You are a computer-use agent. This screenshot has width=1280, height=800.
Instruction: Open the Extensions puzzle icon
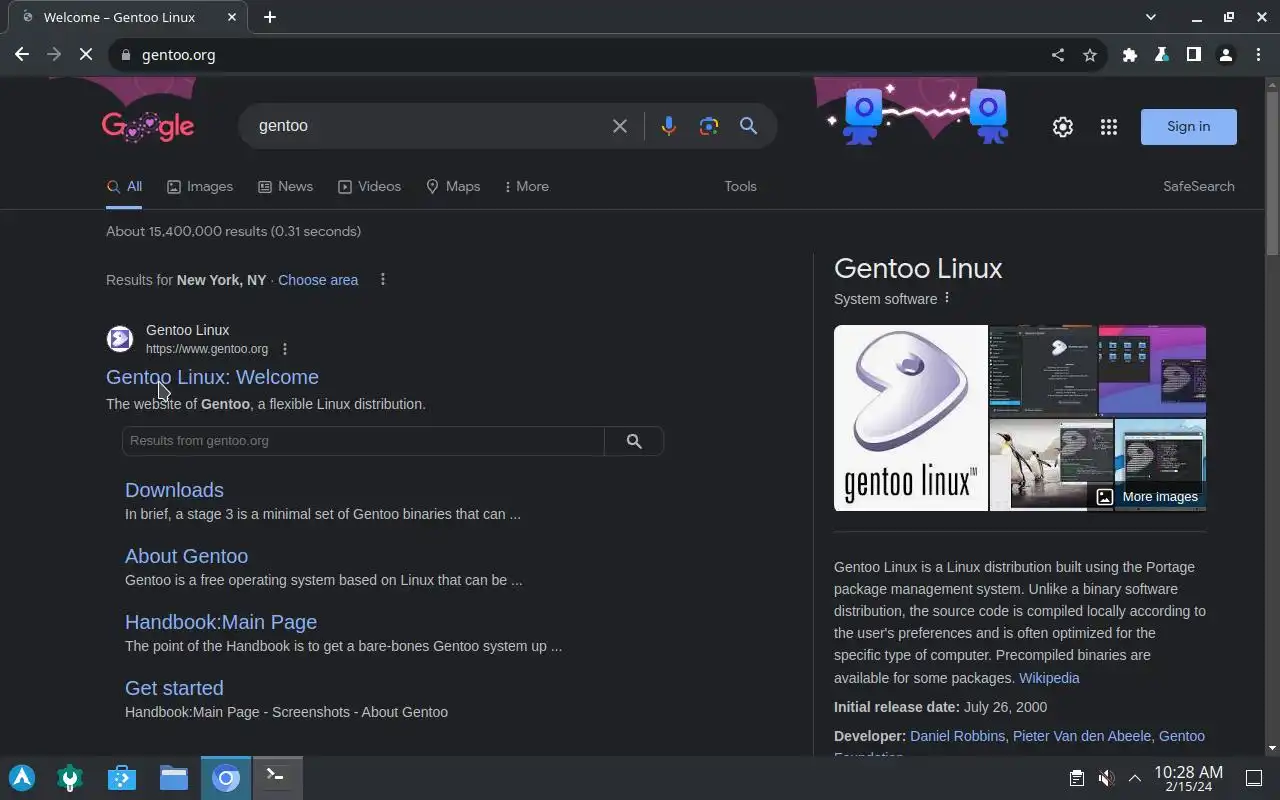1130,55
